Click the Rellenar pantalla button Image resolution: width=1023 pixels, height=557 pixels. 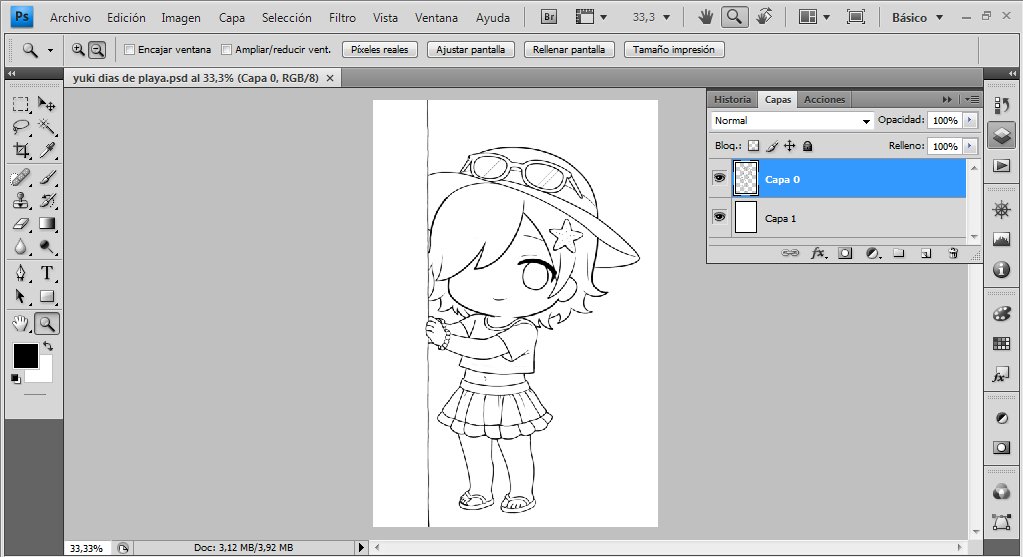tap(569, 50)
